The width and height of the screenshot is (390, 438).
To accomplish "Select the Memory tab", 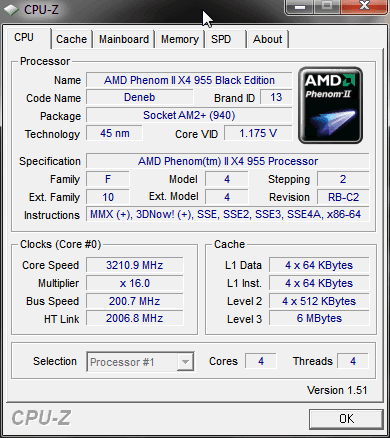I will tap(180, 39).
